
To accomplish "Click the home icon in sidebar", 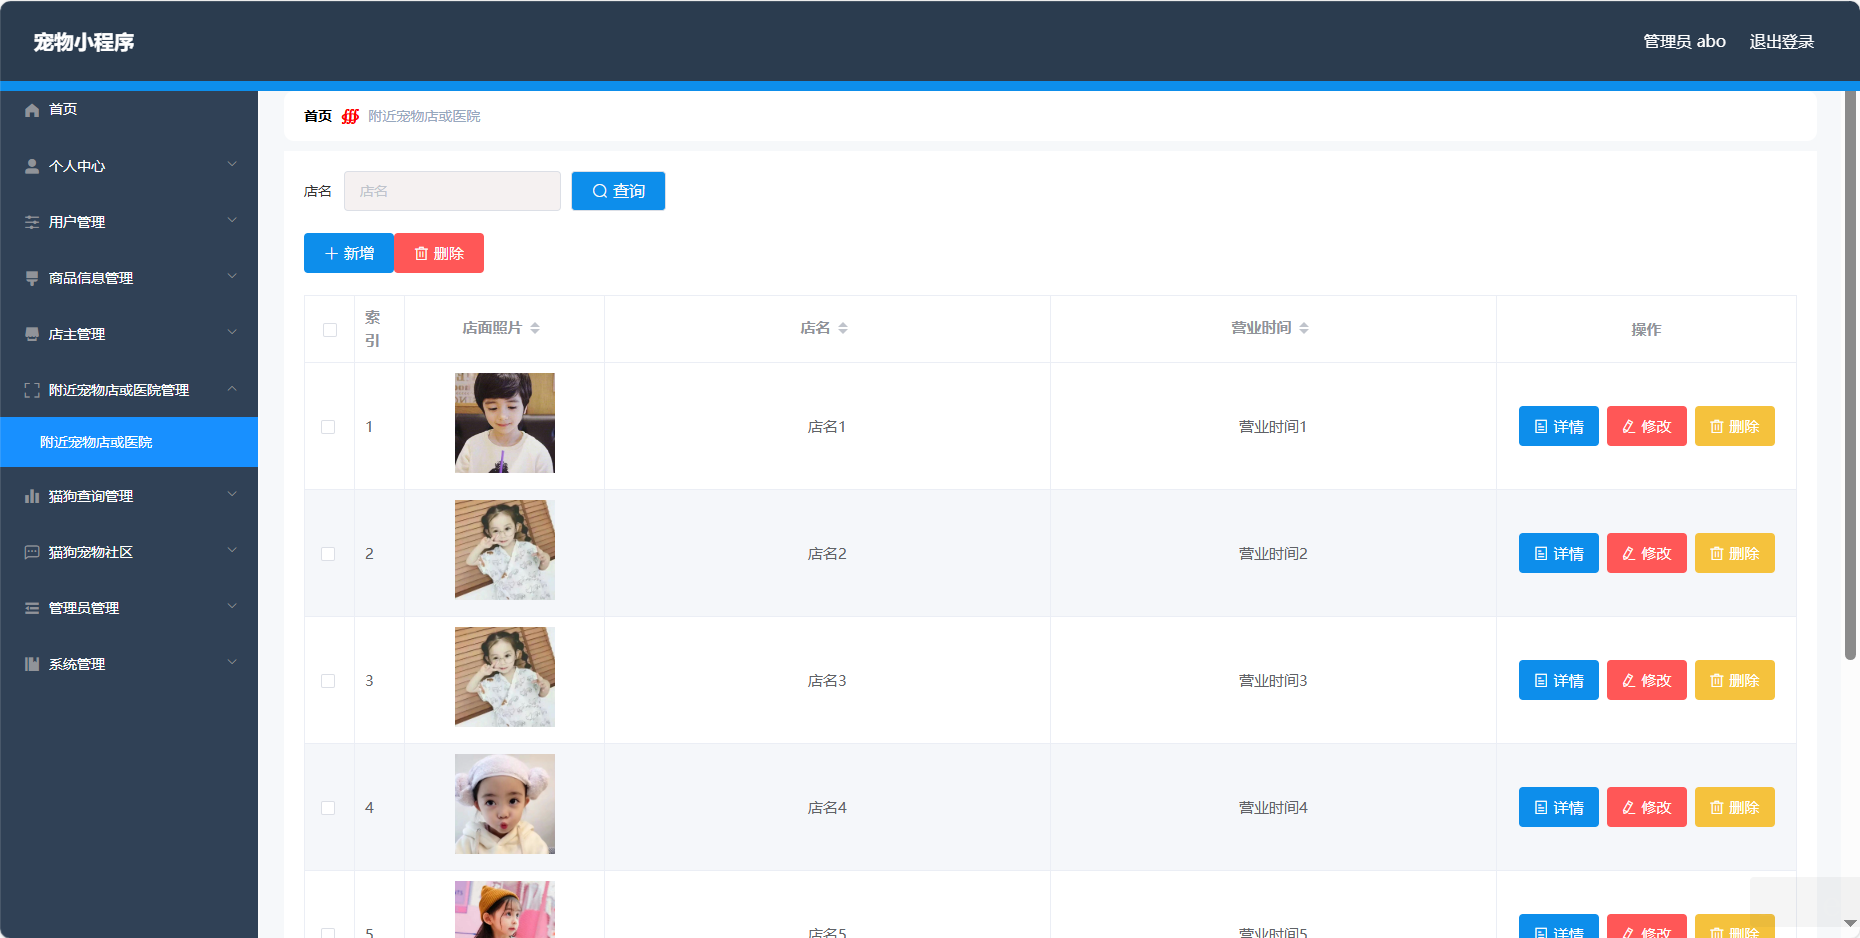I will click(x=32, y=110).
